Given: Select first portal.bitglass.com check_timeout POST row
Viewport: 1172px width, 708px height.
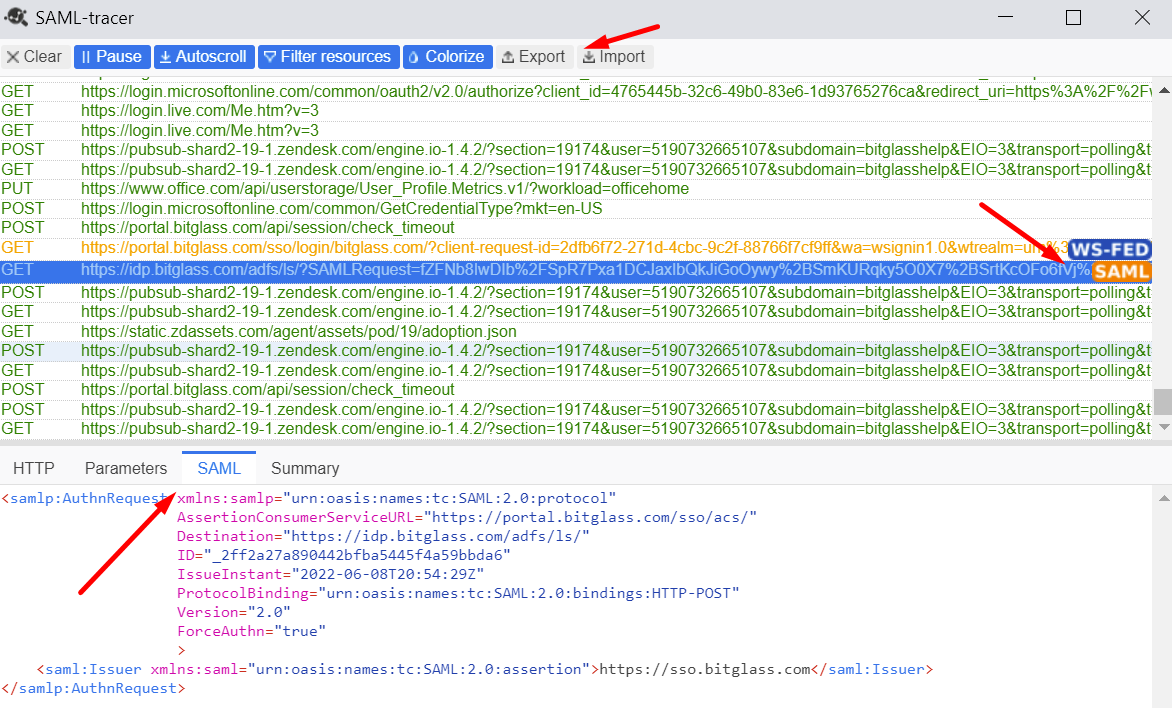Looking at the screenshot, I should coord(576,227).
